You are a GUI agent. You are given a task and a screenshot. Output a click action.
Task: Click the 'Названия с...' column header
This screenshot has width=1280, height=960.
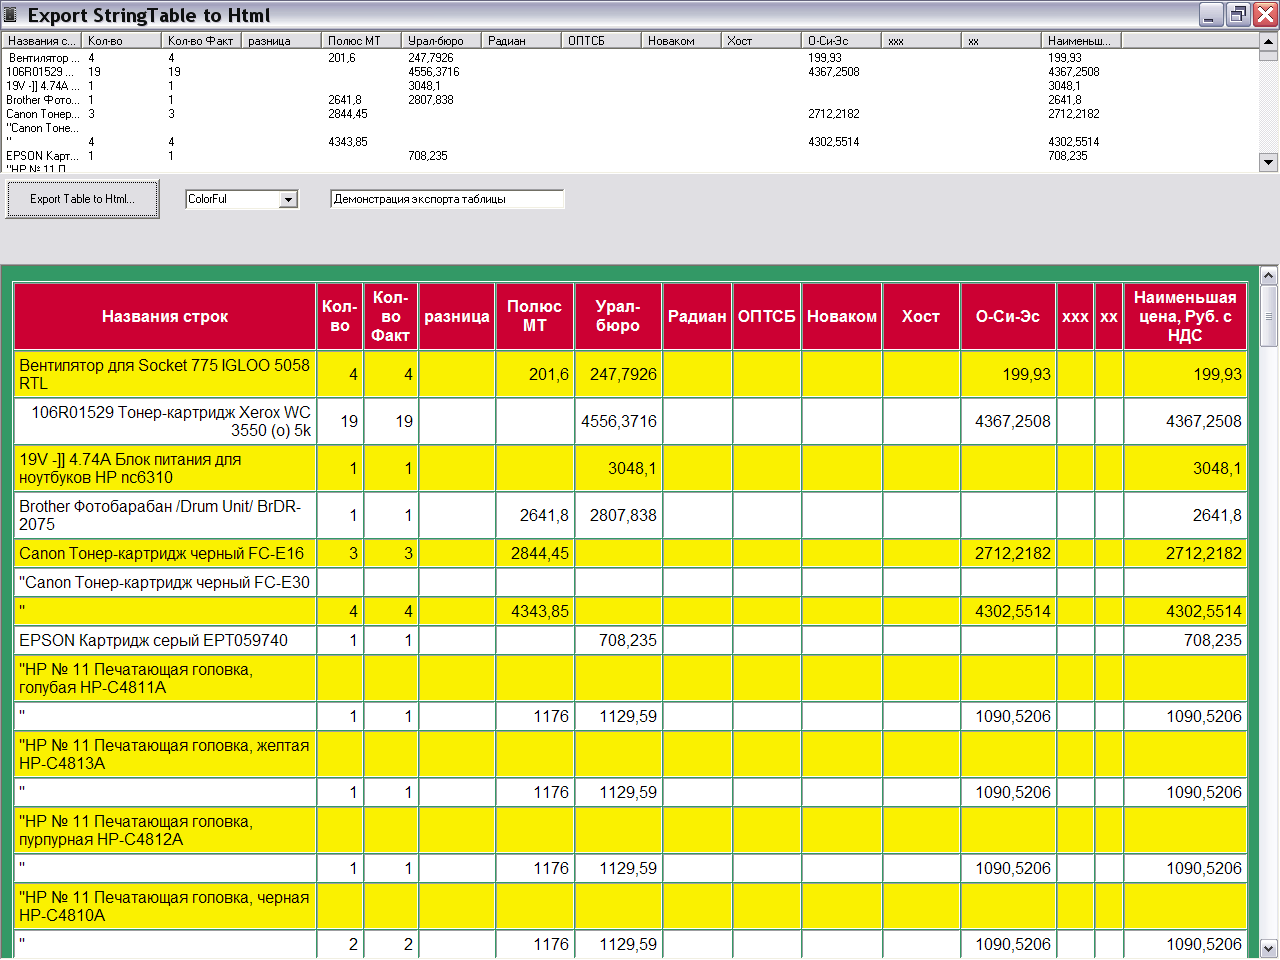(41, 41)
